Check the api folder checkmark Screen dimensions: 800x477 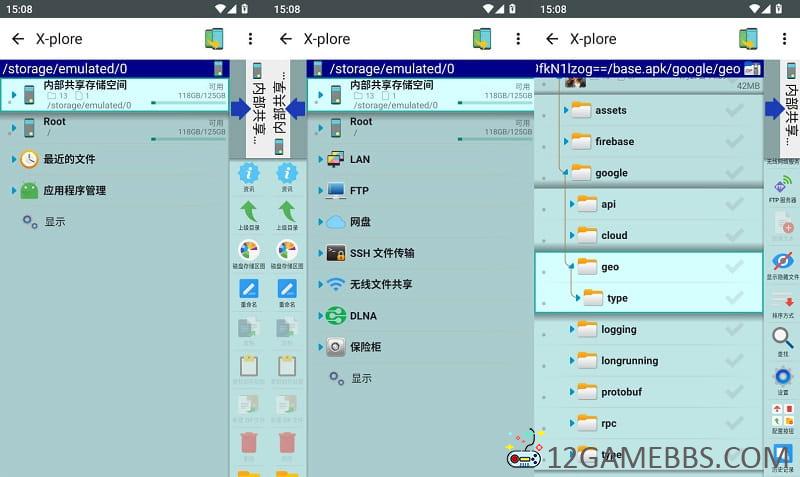point(734,204)
